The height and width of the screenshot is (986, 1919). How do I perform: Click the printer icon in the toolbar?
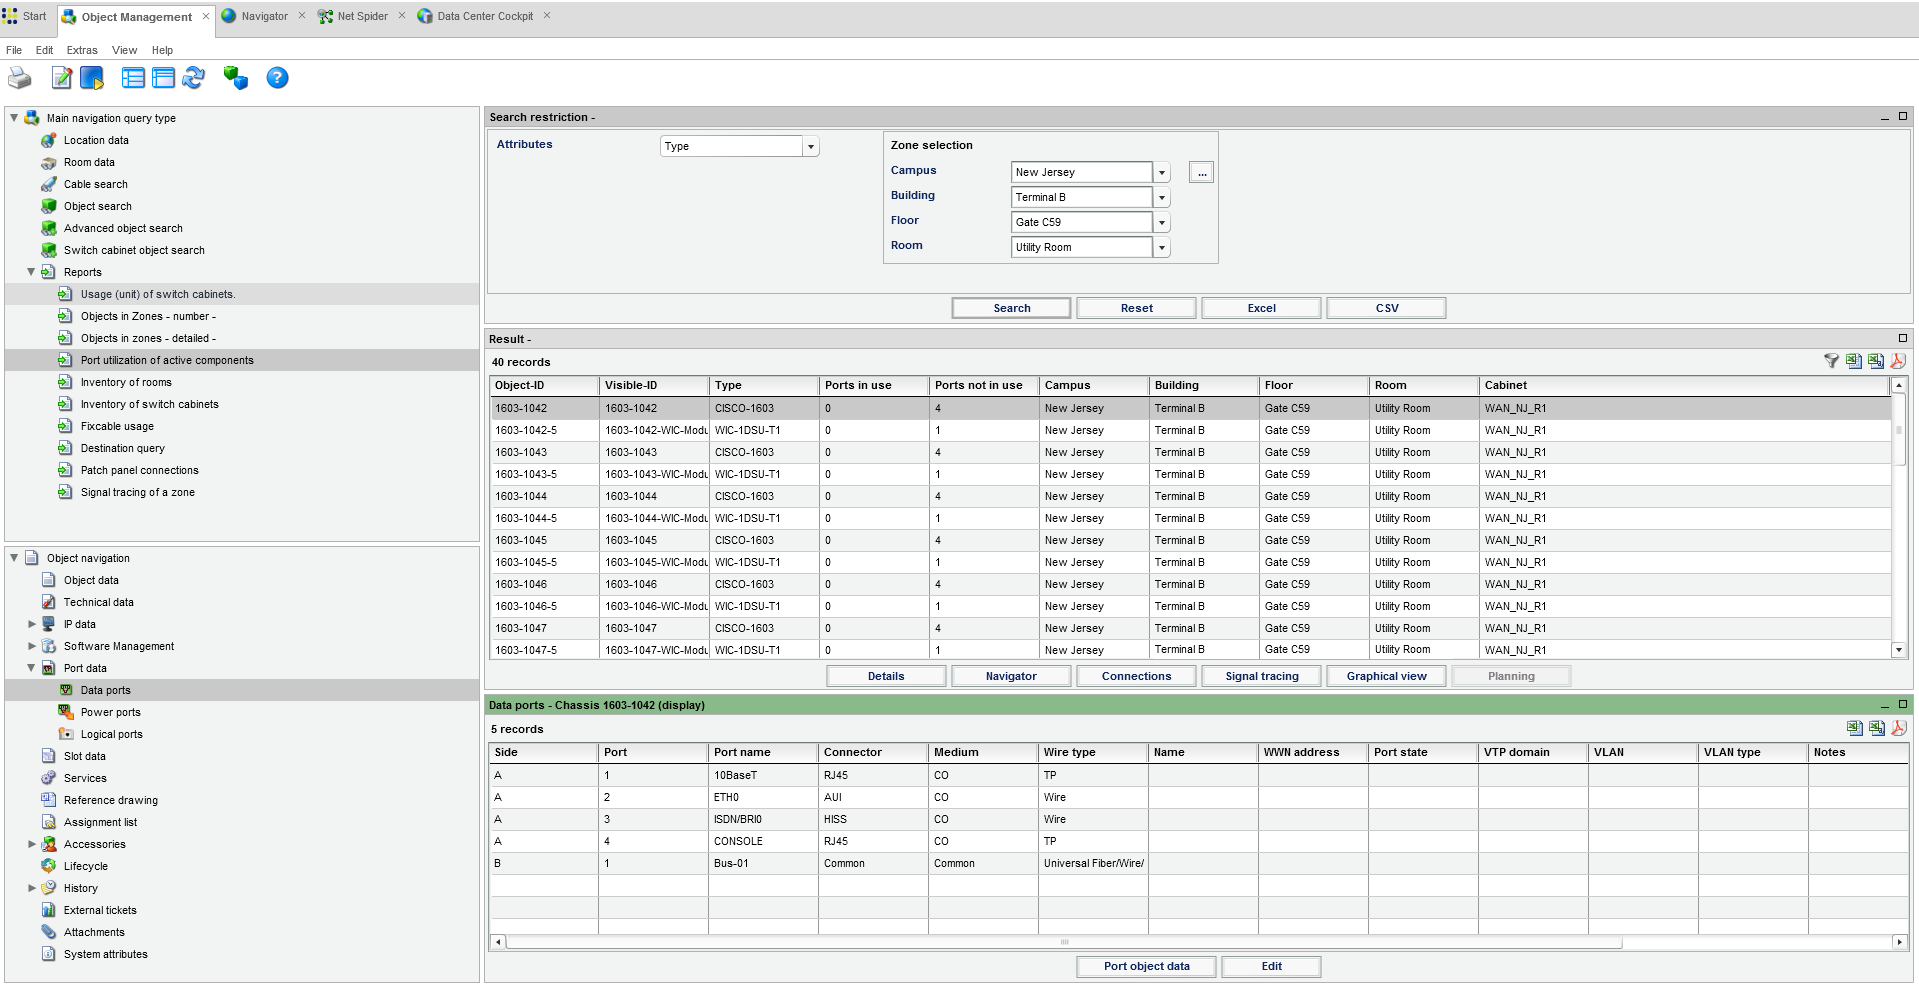[x=19, y=78]
